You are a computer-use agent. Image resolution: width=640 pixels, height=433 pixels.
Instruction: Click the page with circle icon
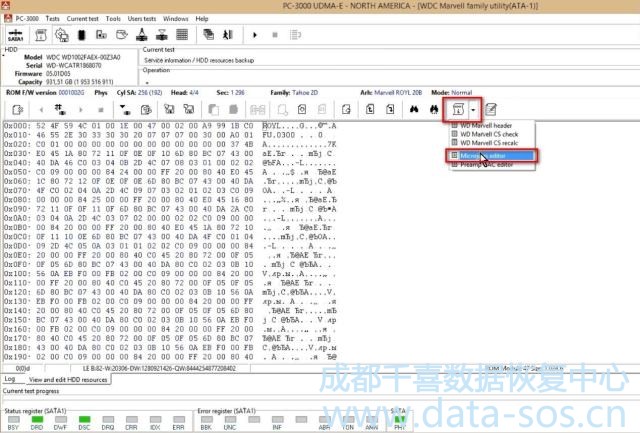(x=302, y=109)
